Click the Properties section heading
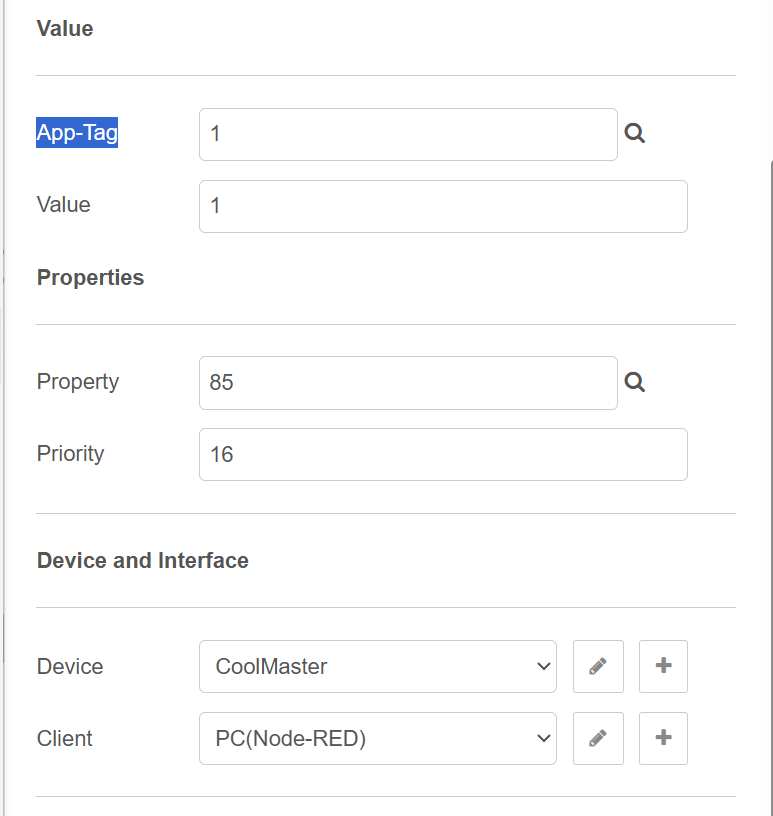This screenshot has width=773, height=816. click(90, 278)
